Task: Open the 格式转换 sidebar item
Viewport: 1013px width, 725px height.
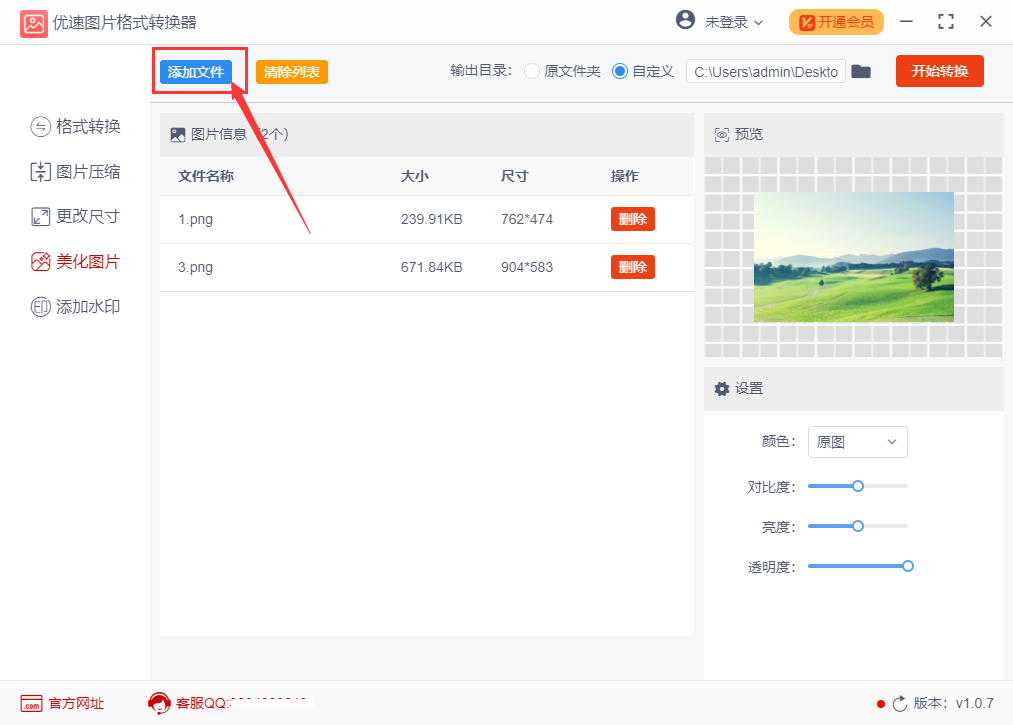Action: click(x=76, y=127)
